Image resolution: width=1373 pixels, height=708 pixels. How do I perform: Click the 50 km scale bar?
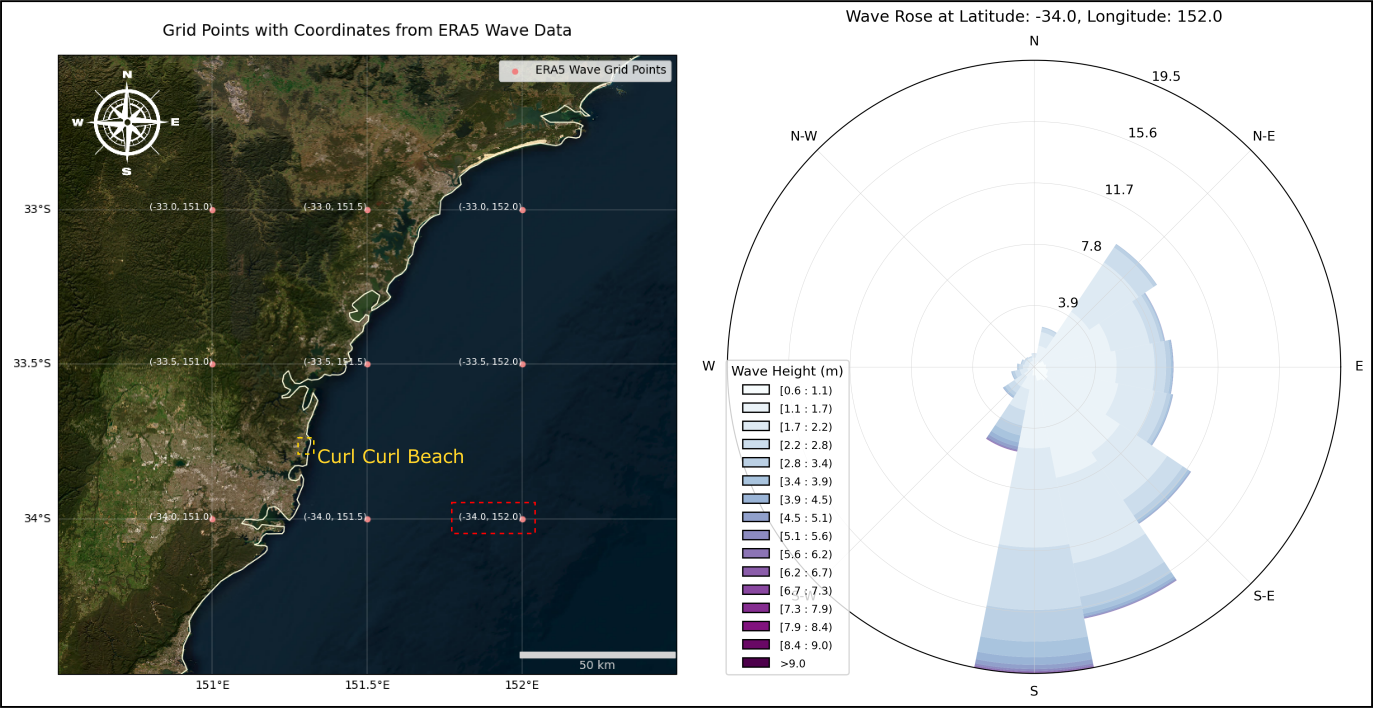click(x=597, y=655)
